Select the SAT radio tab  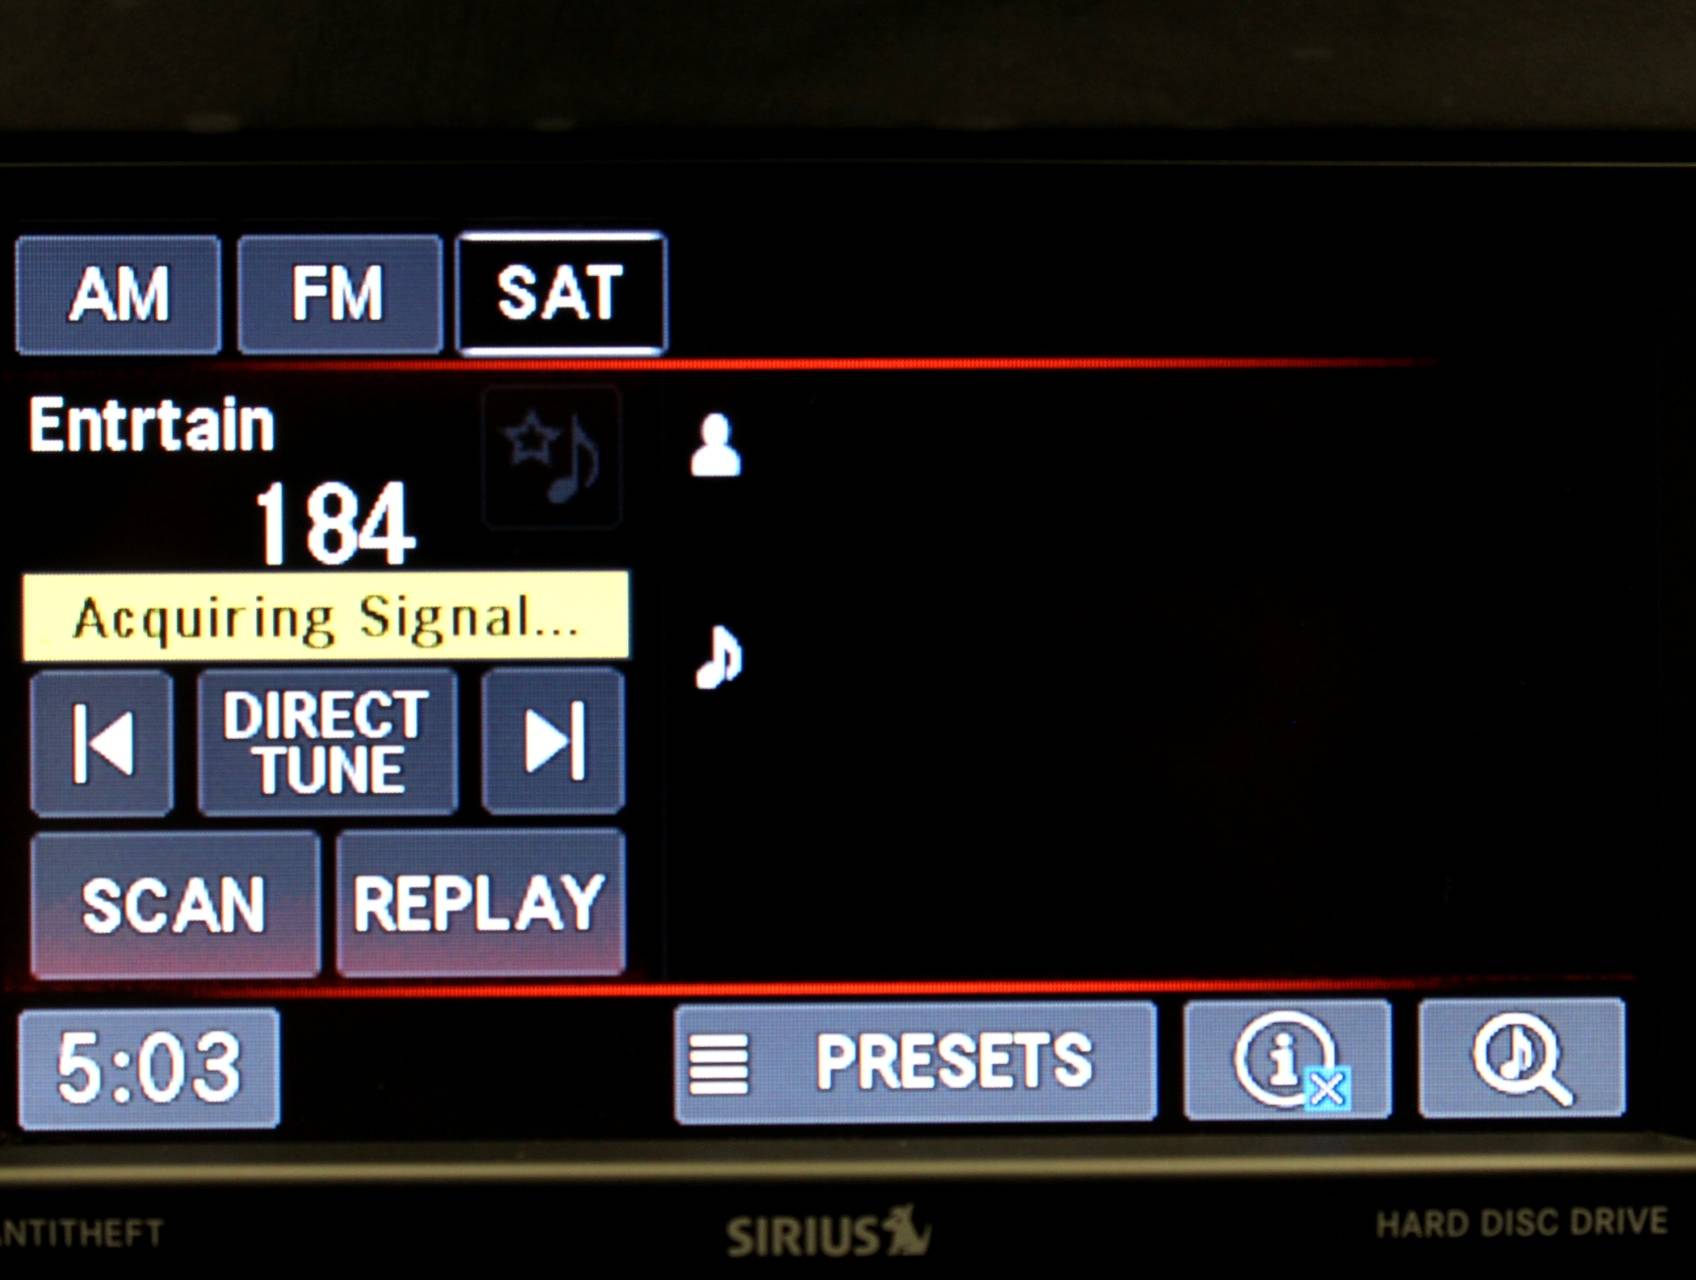560,294
